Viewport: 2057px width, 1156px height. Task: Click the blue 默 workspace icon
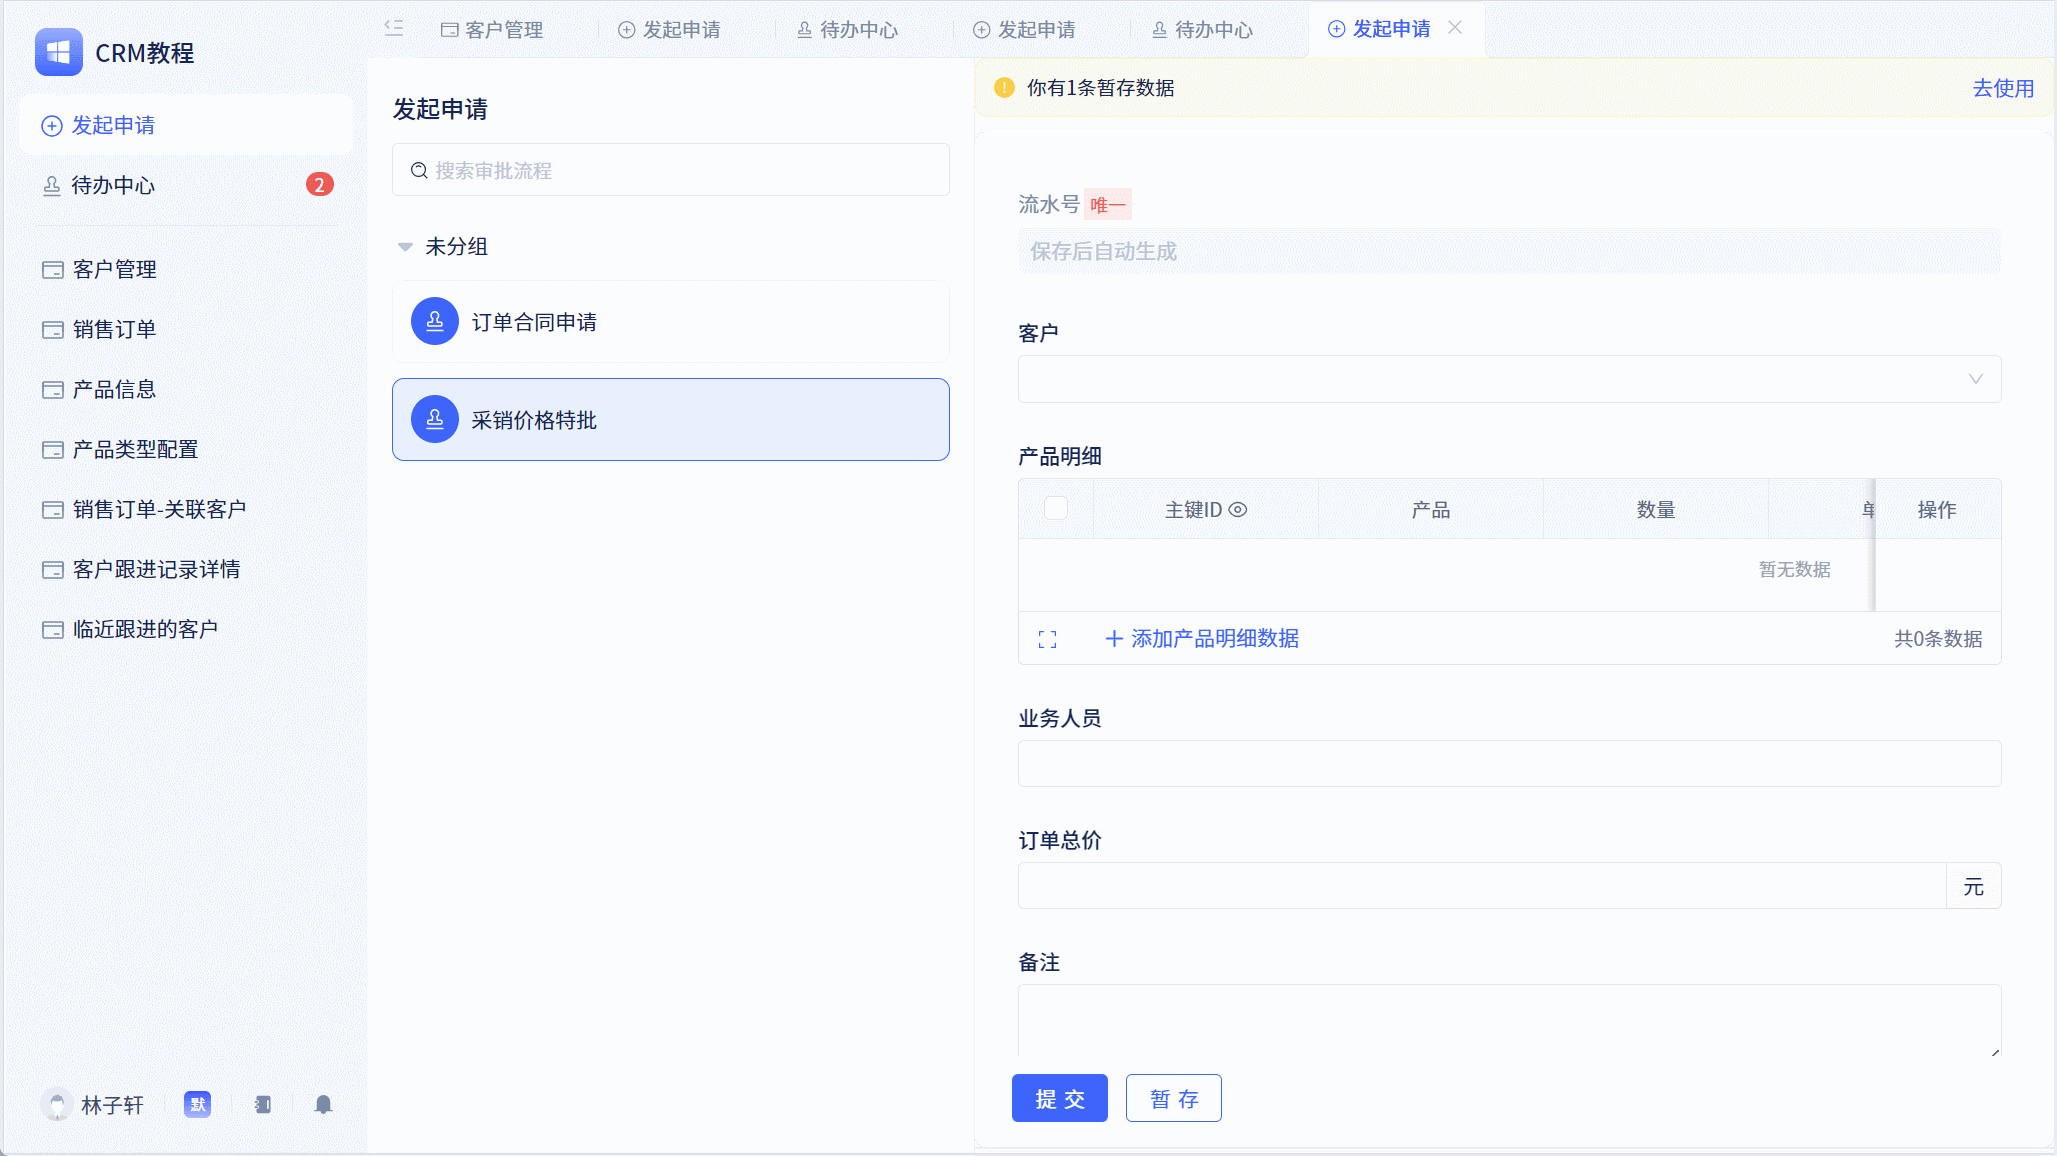pyautogui.click(x=197, y=1104)
